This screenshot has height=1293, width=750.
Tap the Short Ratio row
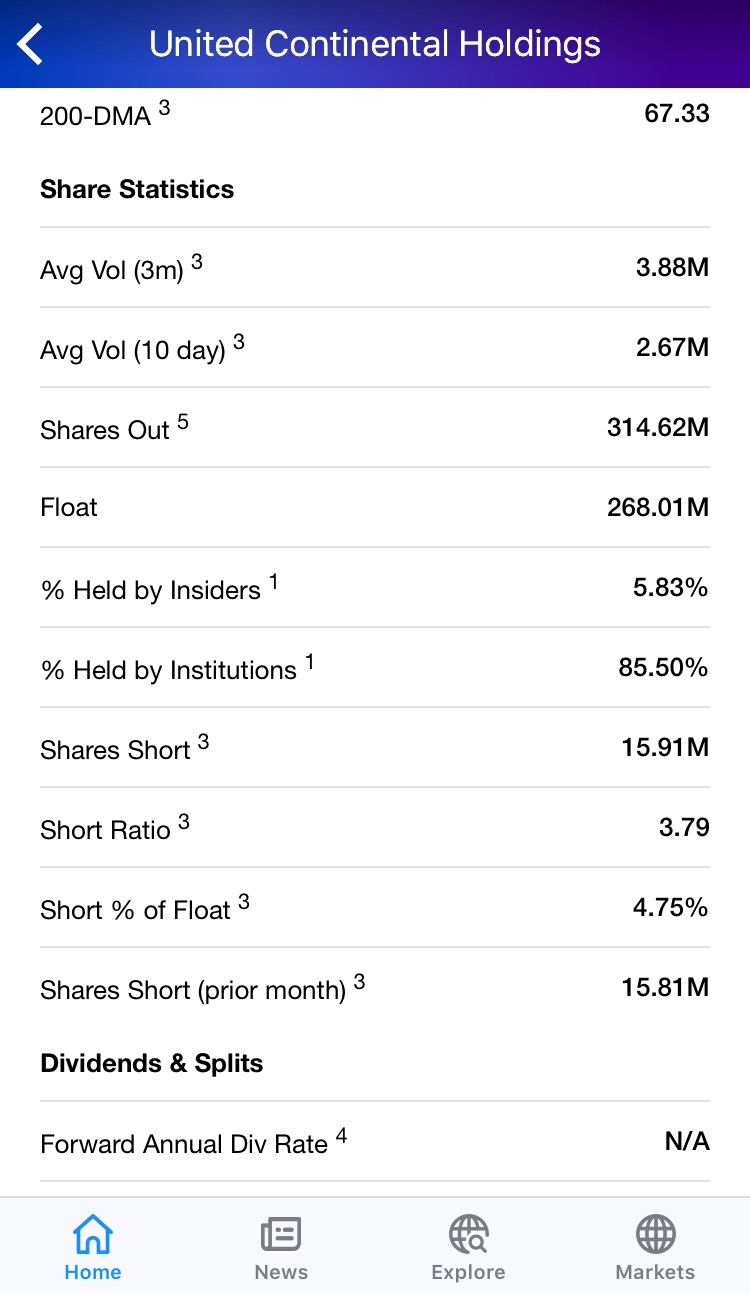tap(375, 828)
